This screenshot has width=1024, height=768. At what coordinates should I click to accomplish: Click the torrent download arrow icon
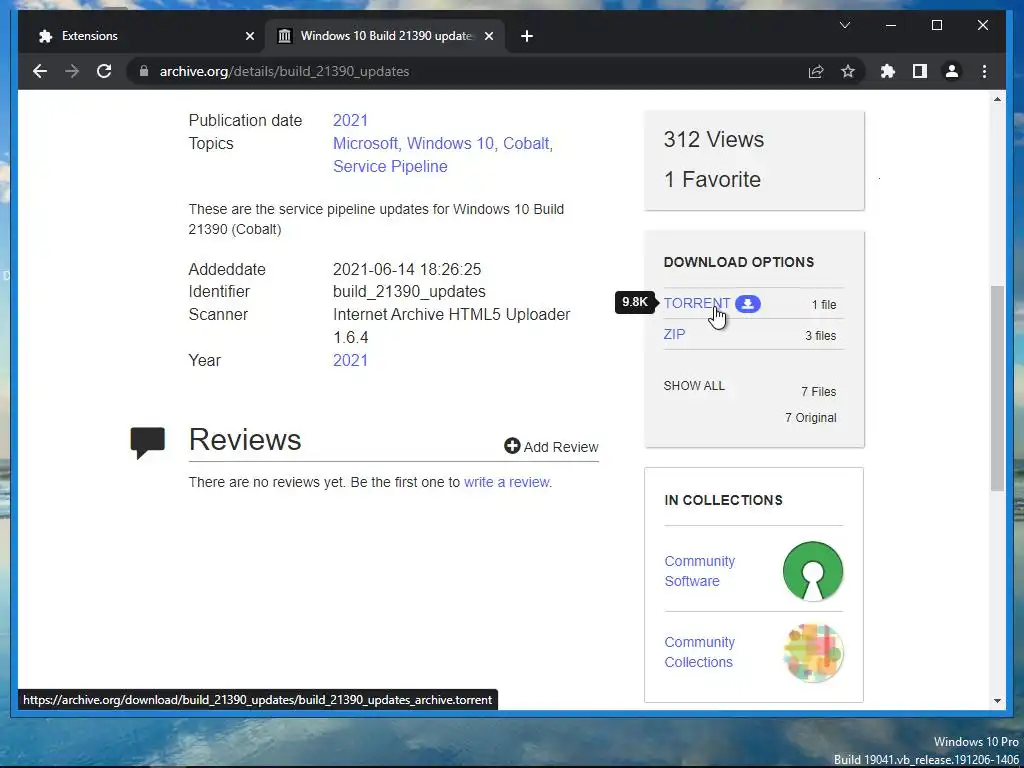748,304
